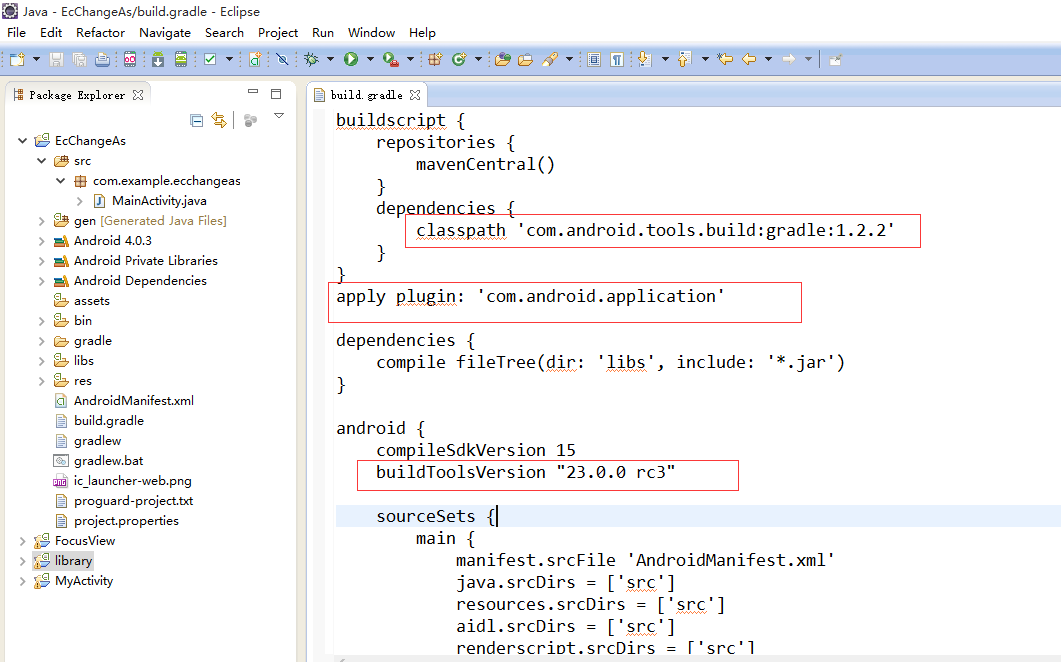Open the Android Virtual Device Manager icon
The width and height of the screenshot is (1061, 662).
tap(181, 60)
